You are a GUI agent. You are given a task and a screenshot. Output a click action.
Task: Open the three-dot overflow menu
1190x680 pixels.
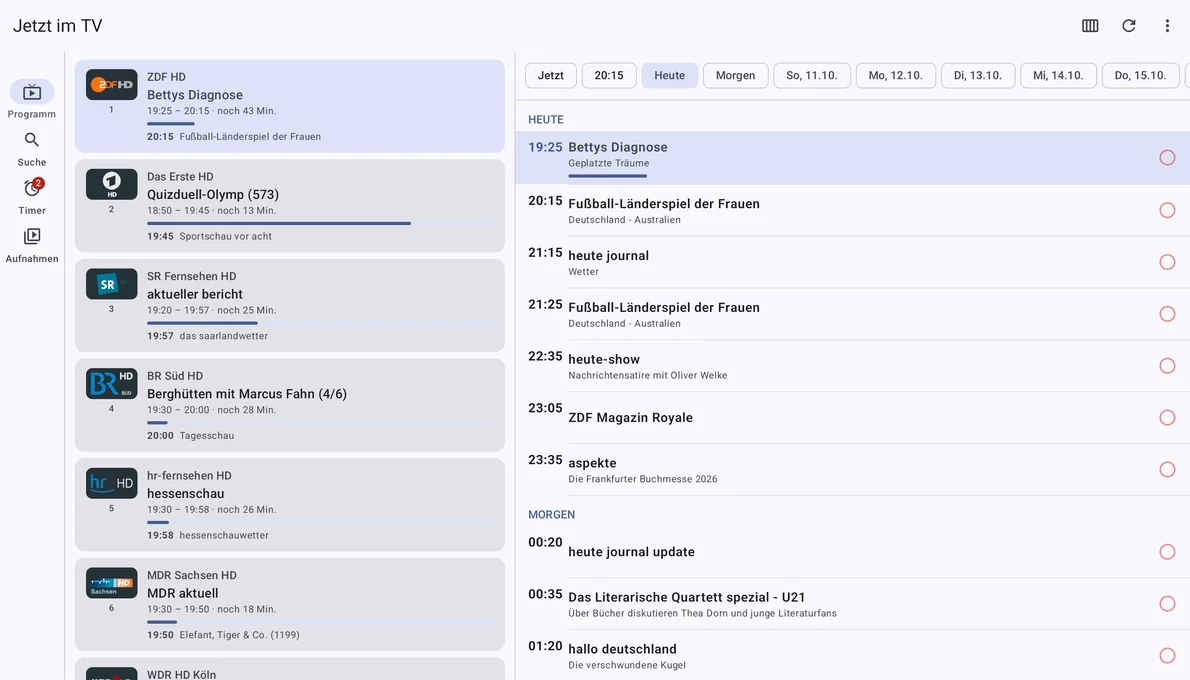(x=1167, y=26)
